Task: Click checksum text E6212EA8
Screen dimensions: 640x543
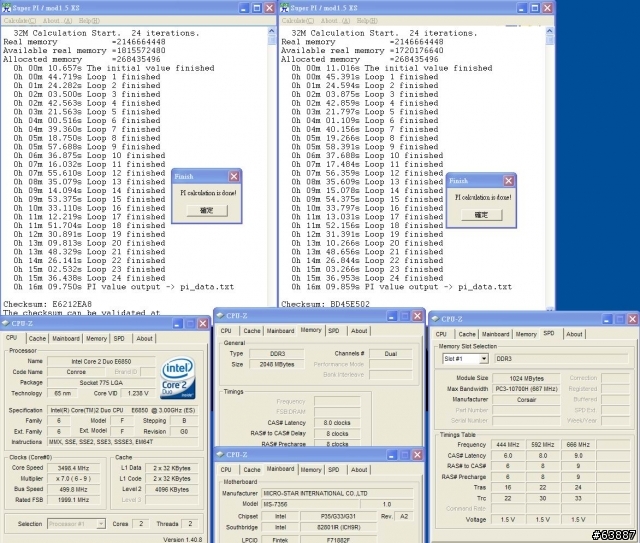Action: tap(72, 304)
